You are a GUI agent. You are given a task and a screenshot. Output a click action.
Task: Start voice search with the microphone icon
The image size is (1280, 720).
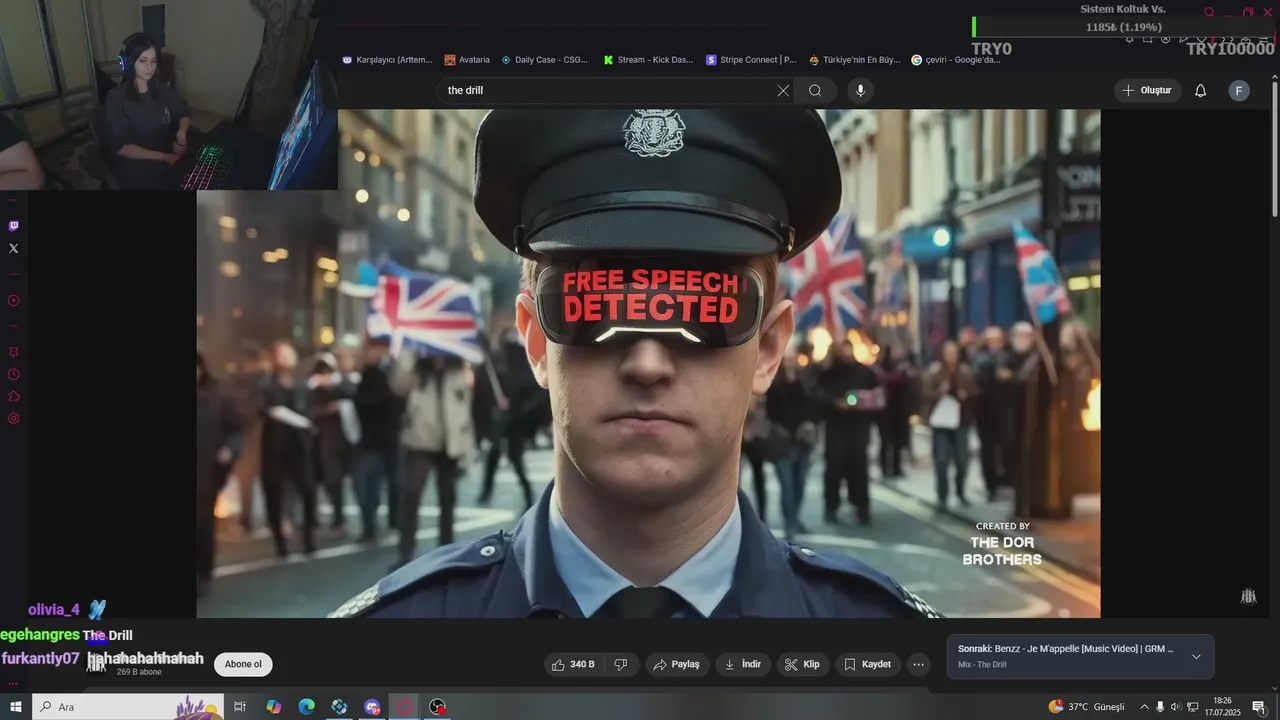tap(860, 91)
